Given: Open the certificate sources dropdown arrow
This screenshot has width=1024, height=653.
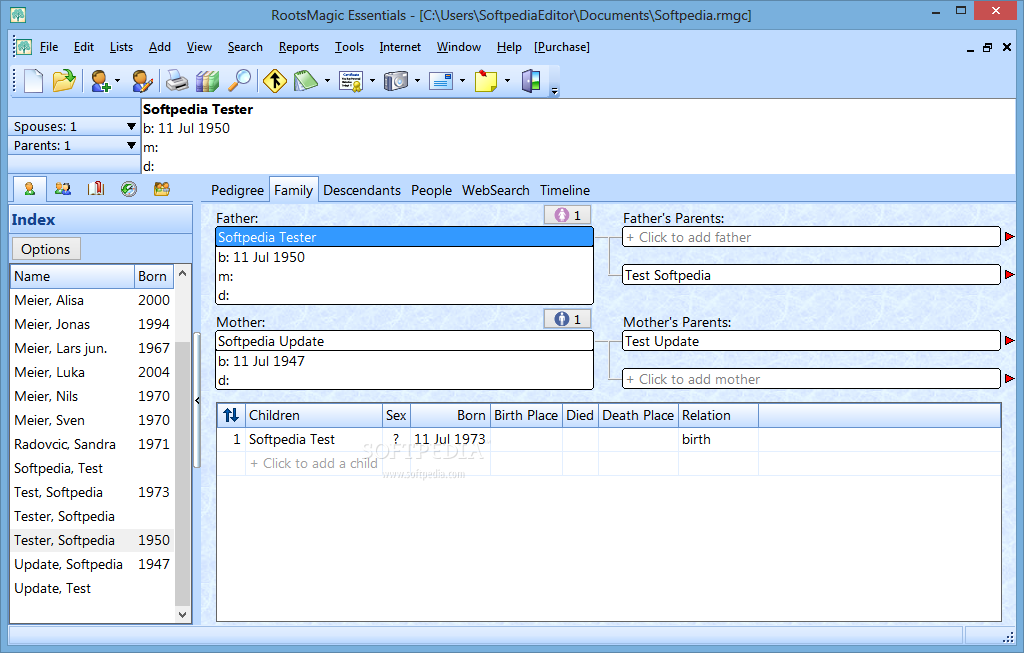Looking at the screenshot, I should point(372,81).
